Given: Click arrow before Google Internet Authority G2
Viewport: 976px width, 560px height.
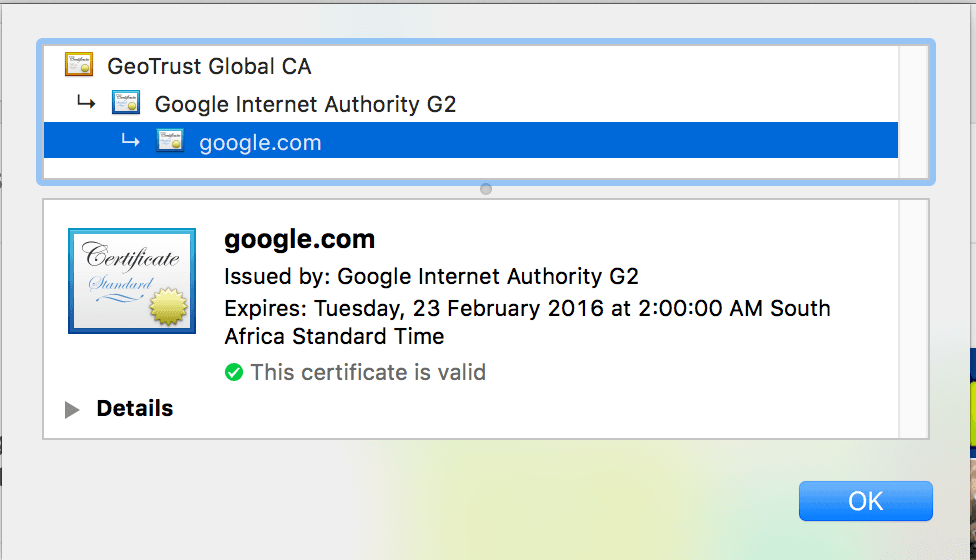Looking at the screenshot, I should click(86, 102).
